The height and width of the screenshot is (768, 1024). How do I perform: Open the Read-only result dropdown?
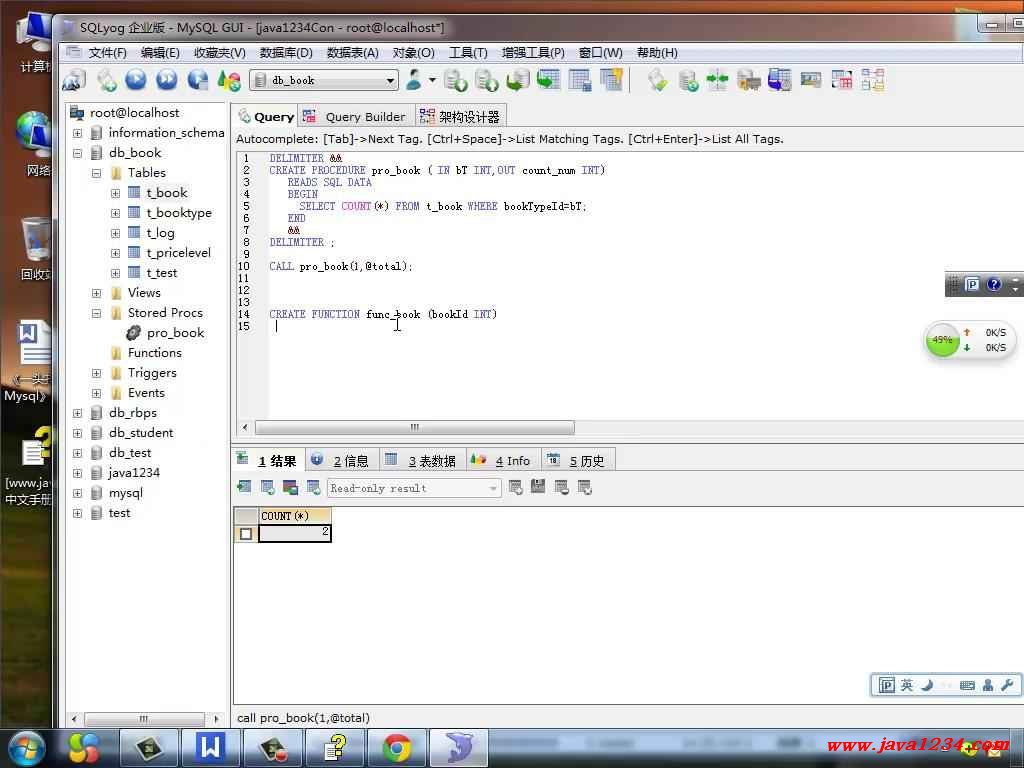click(x=414, y=488)
